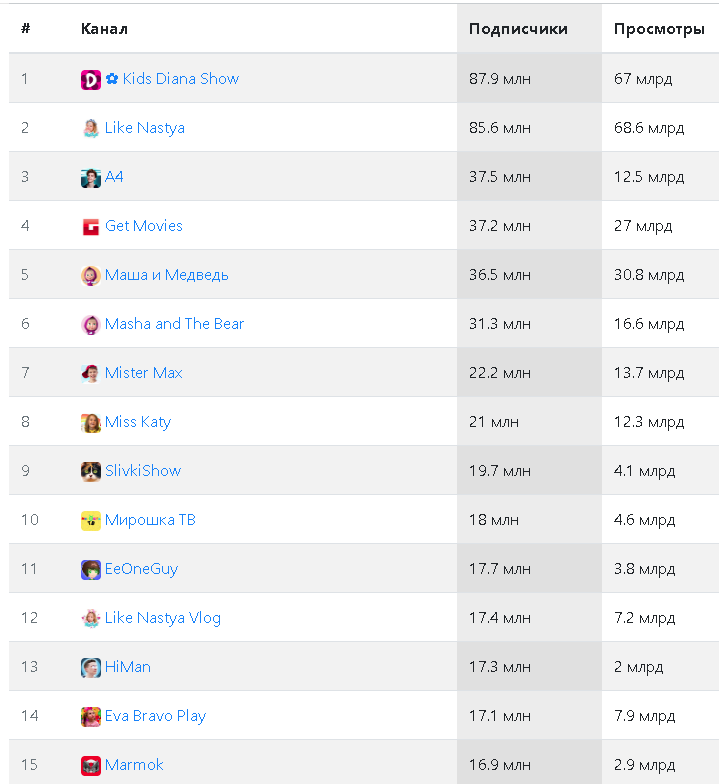Screen dimensions: 719x784
Task: Open the HiMan channel link
Action: tap(127, 667)
